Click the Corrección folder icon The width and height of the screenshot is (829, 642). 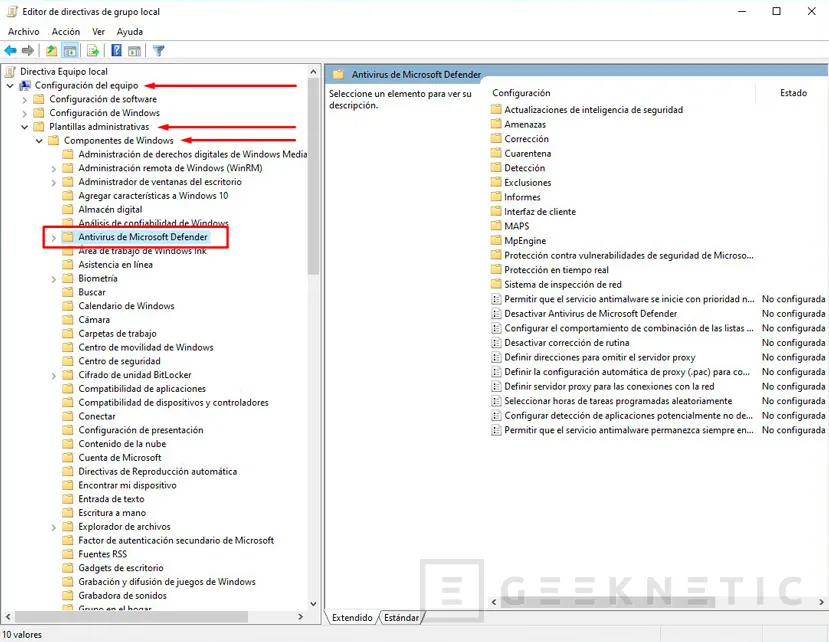pyautogui.click(x=496, y=139)
